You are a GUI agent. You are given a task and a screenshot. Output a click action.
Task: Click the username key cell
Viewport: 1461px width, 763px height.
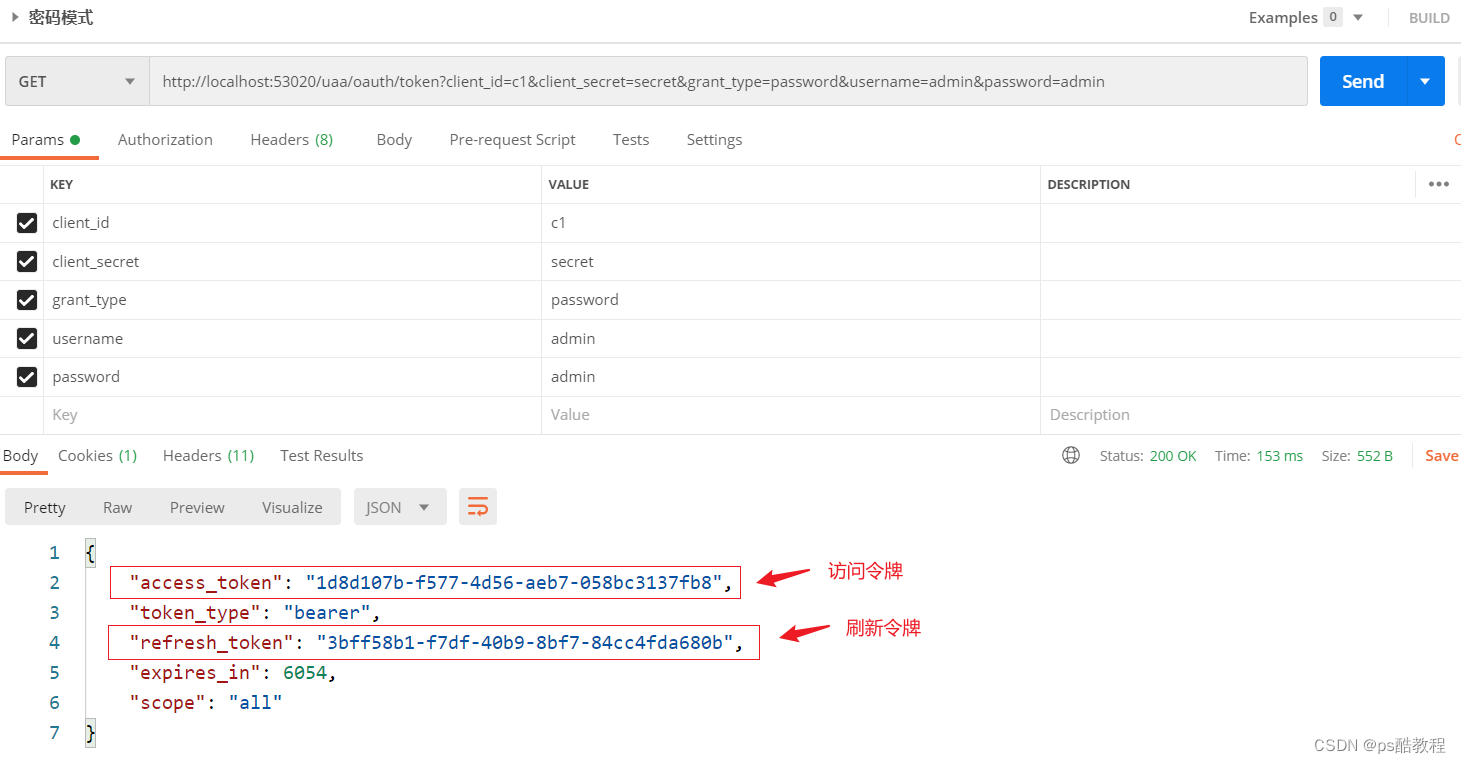[x=293, y=339]
